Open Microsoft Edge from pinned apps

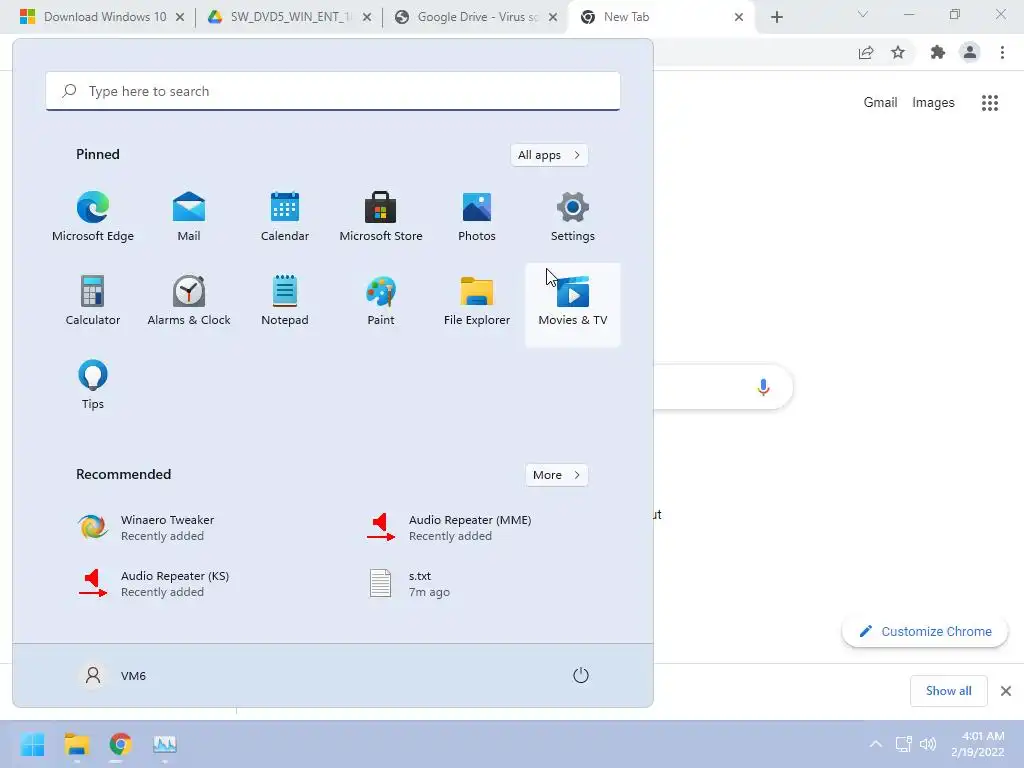click(93, 217)
